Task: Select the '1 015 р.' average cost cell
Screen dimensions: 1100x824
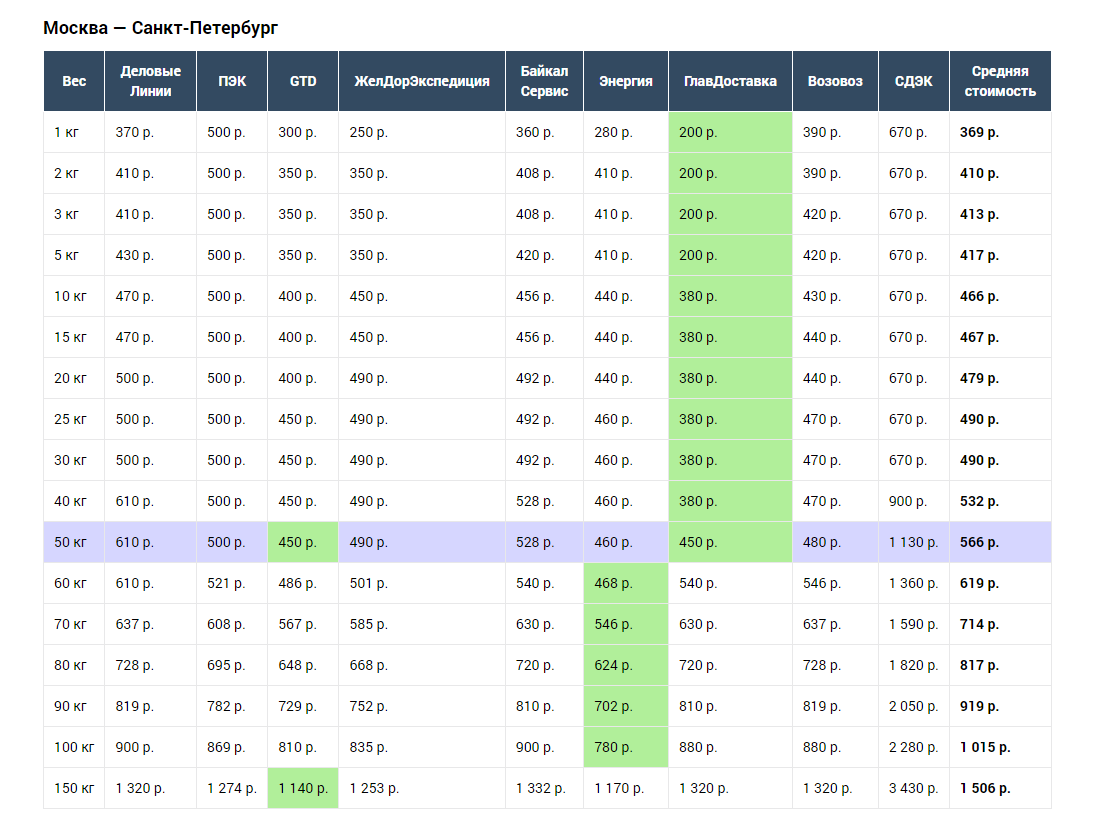Action: (x=1000, y=748)
